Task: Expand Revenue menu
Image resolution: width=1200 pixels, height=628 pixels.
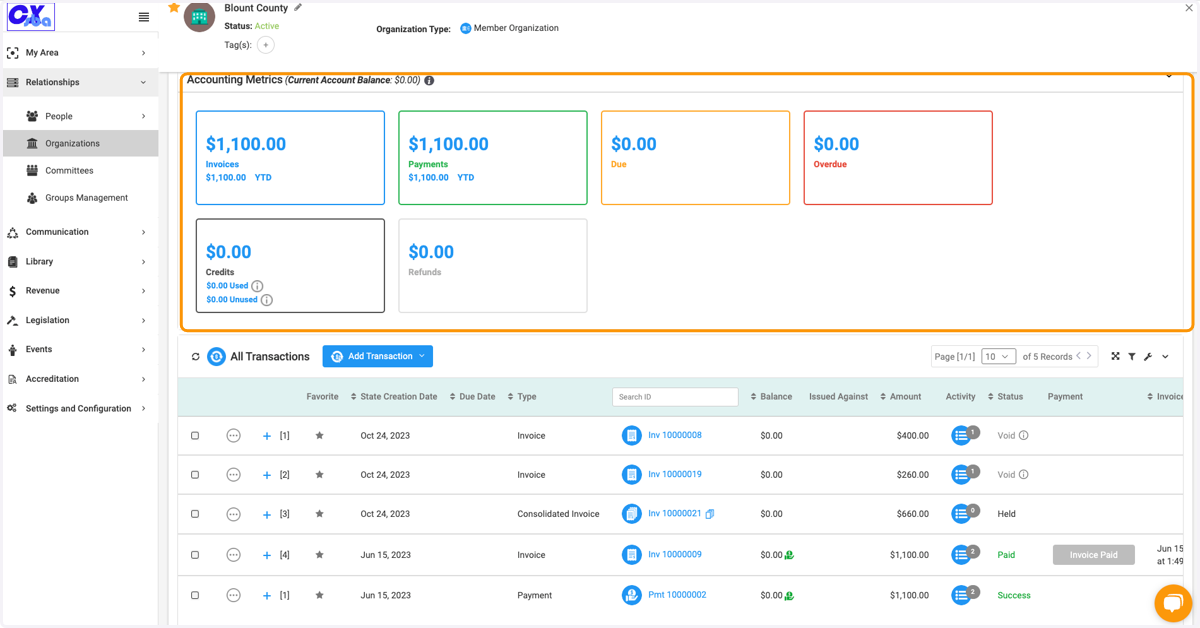Action: pos(79,291)
